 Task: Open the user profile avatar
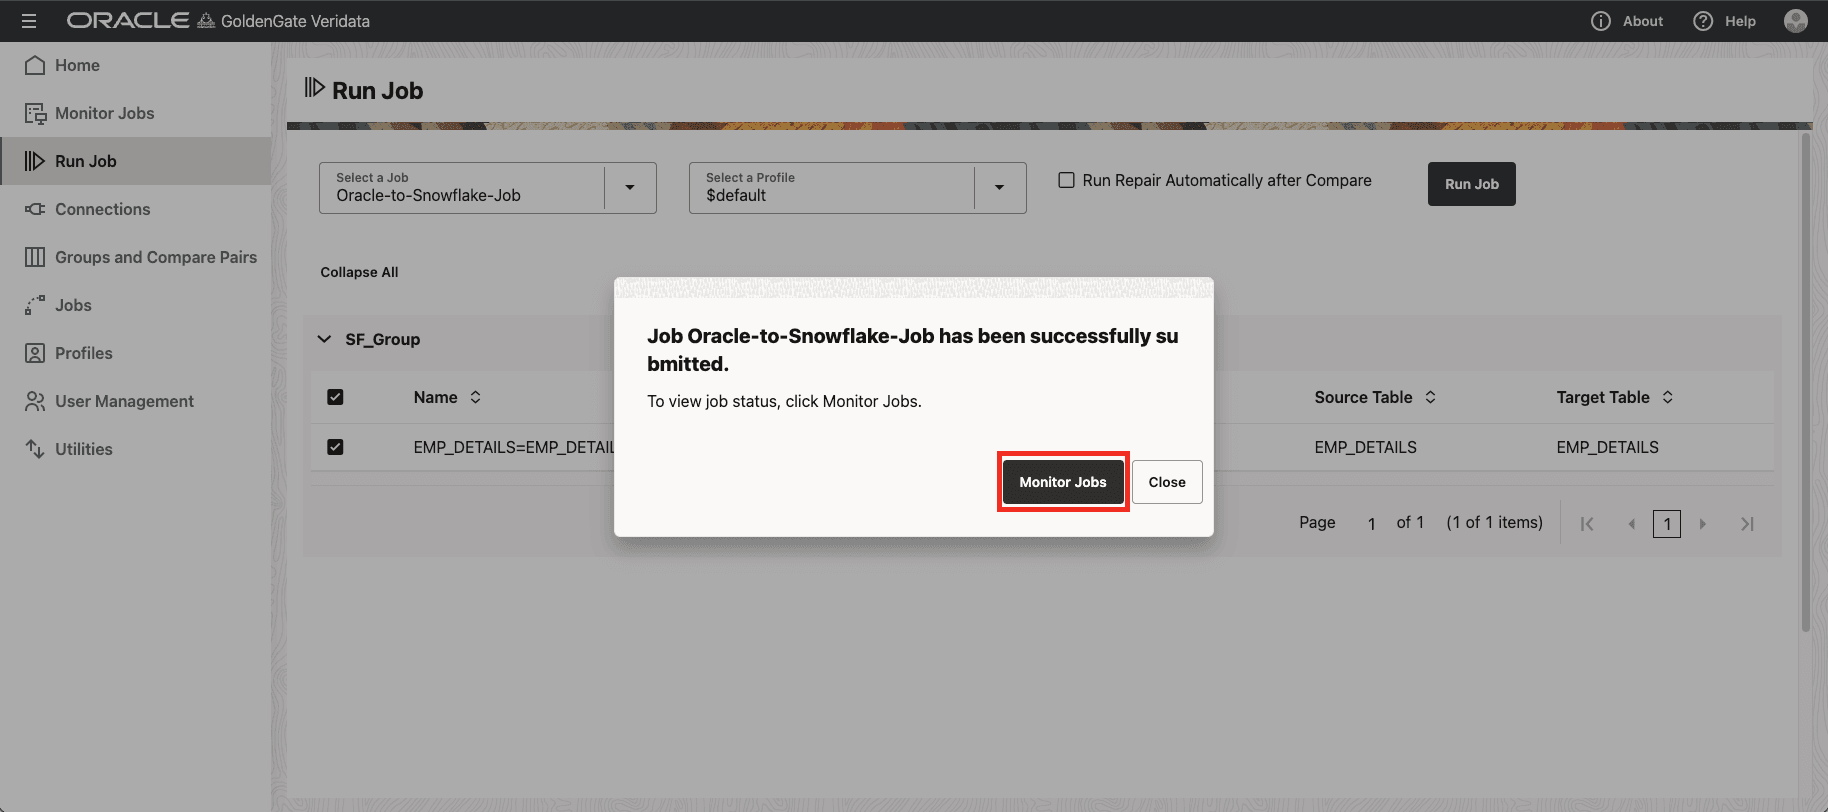coord(1796,21)
